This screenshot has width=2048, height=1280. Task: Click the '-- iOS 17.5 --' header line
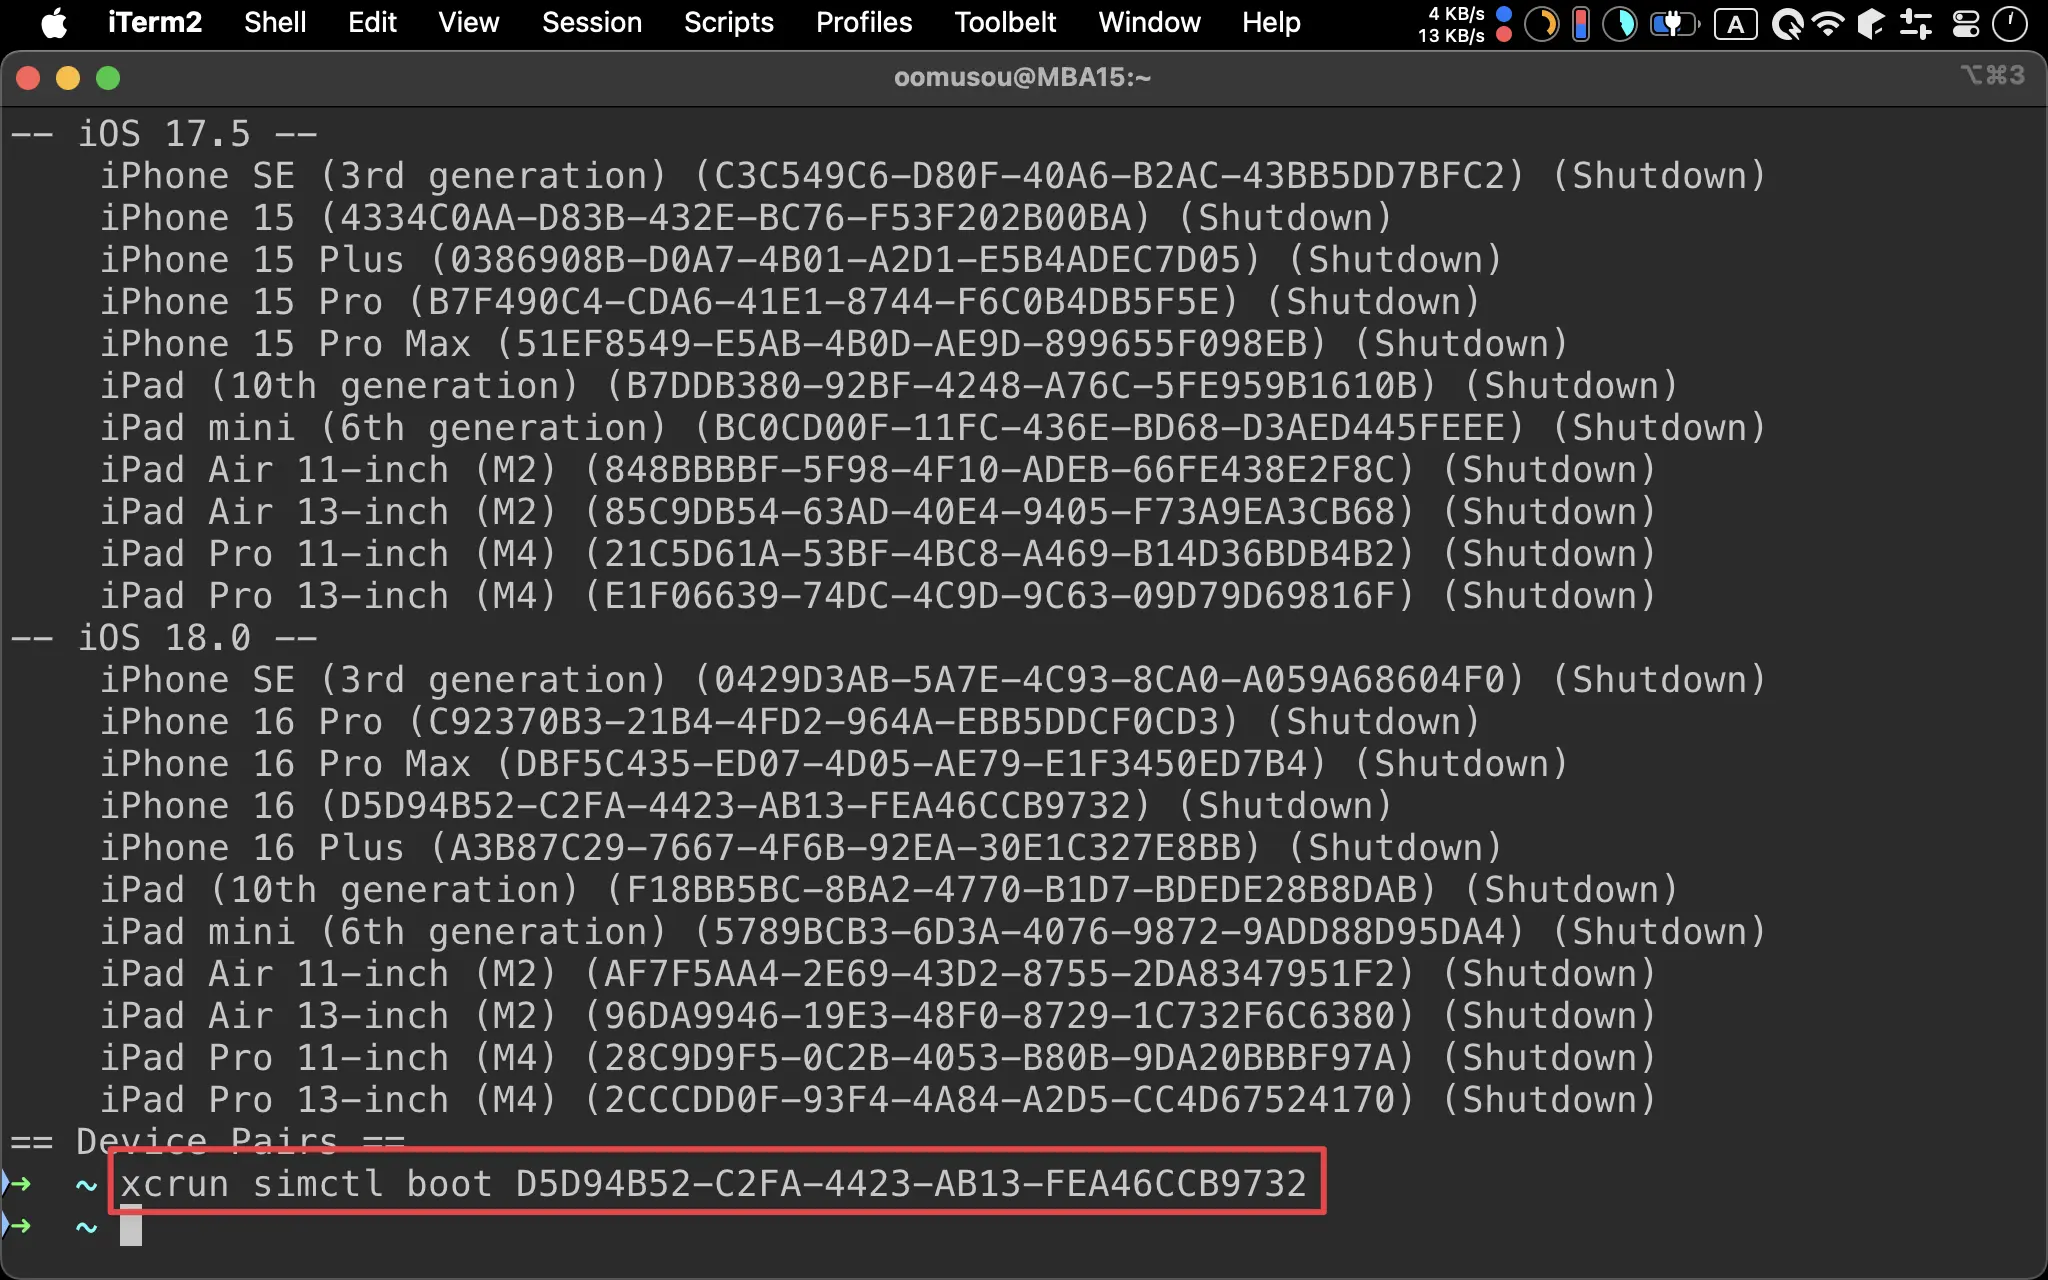(x=164, y=134)
